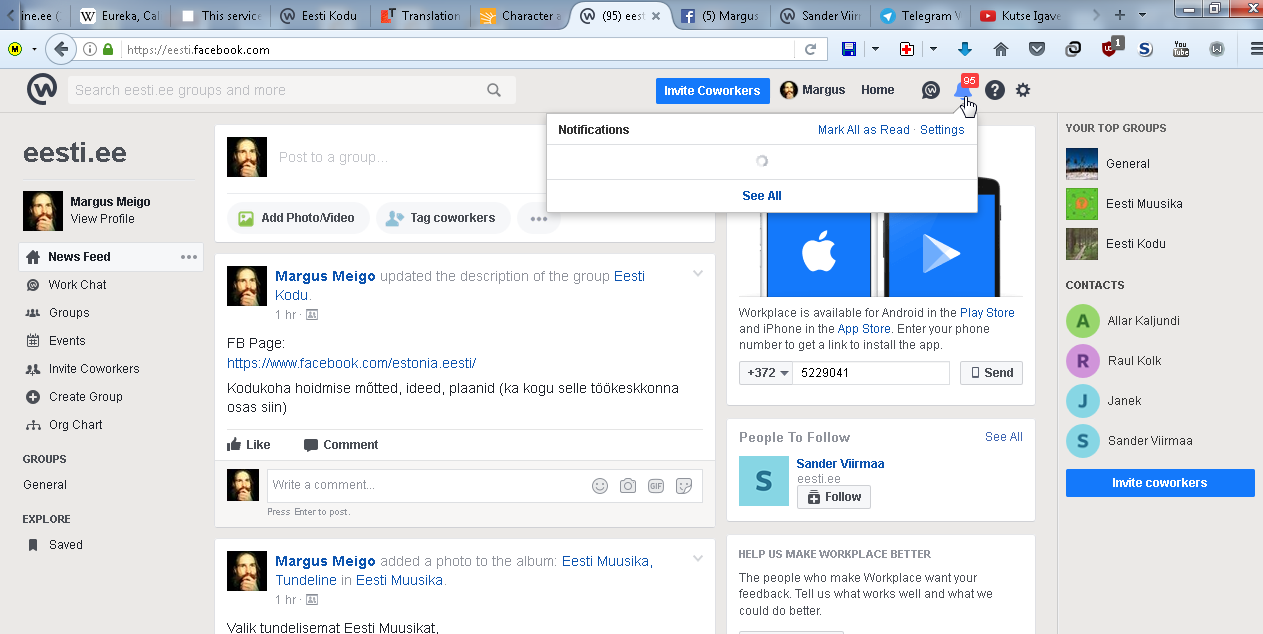
Task: Click the Invite Coworkers button in header
Action: pyautogui.click(x=712, y=90)
